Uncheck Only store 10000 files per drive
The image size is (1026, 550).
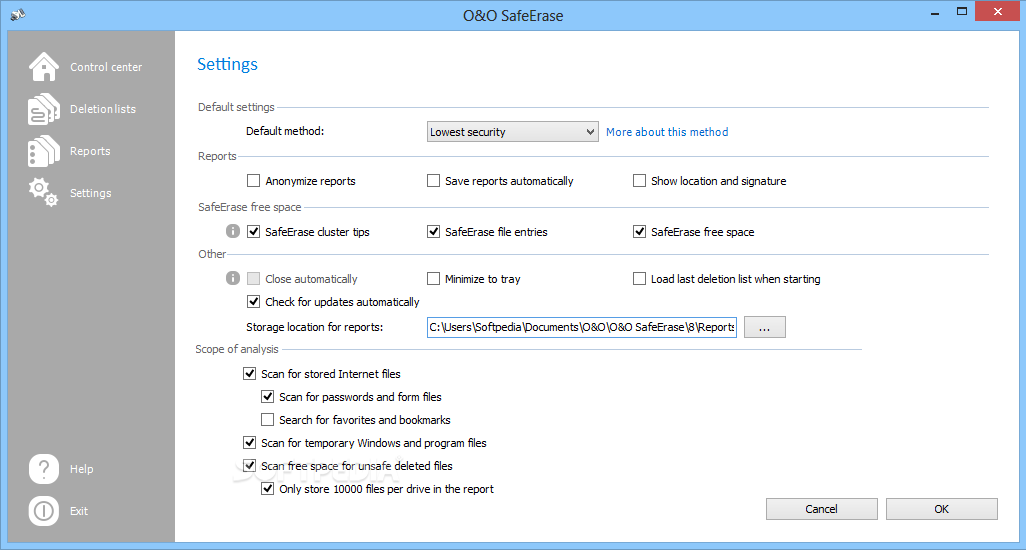(268, 489)
